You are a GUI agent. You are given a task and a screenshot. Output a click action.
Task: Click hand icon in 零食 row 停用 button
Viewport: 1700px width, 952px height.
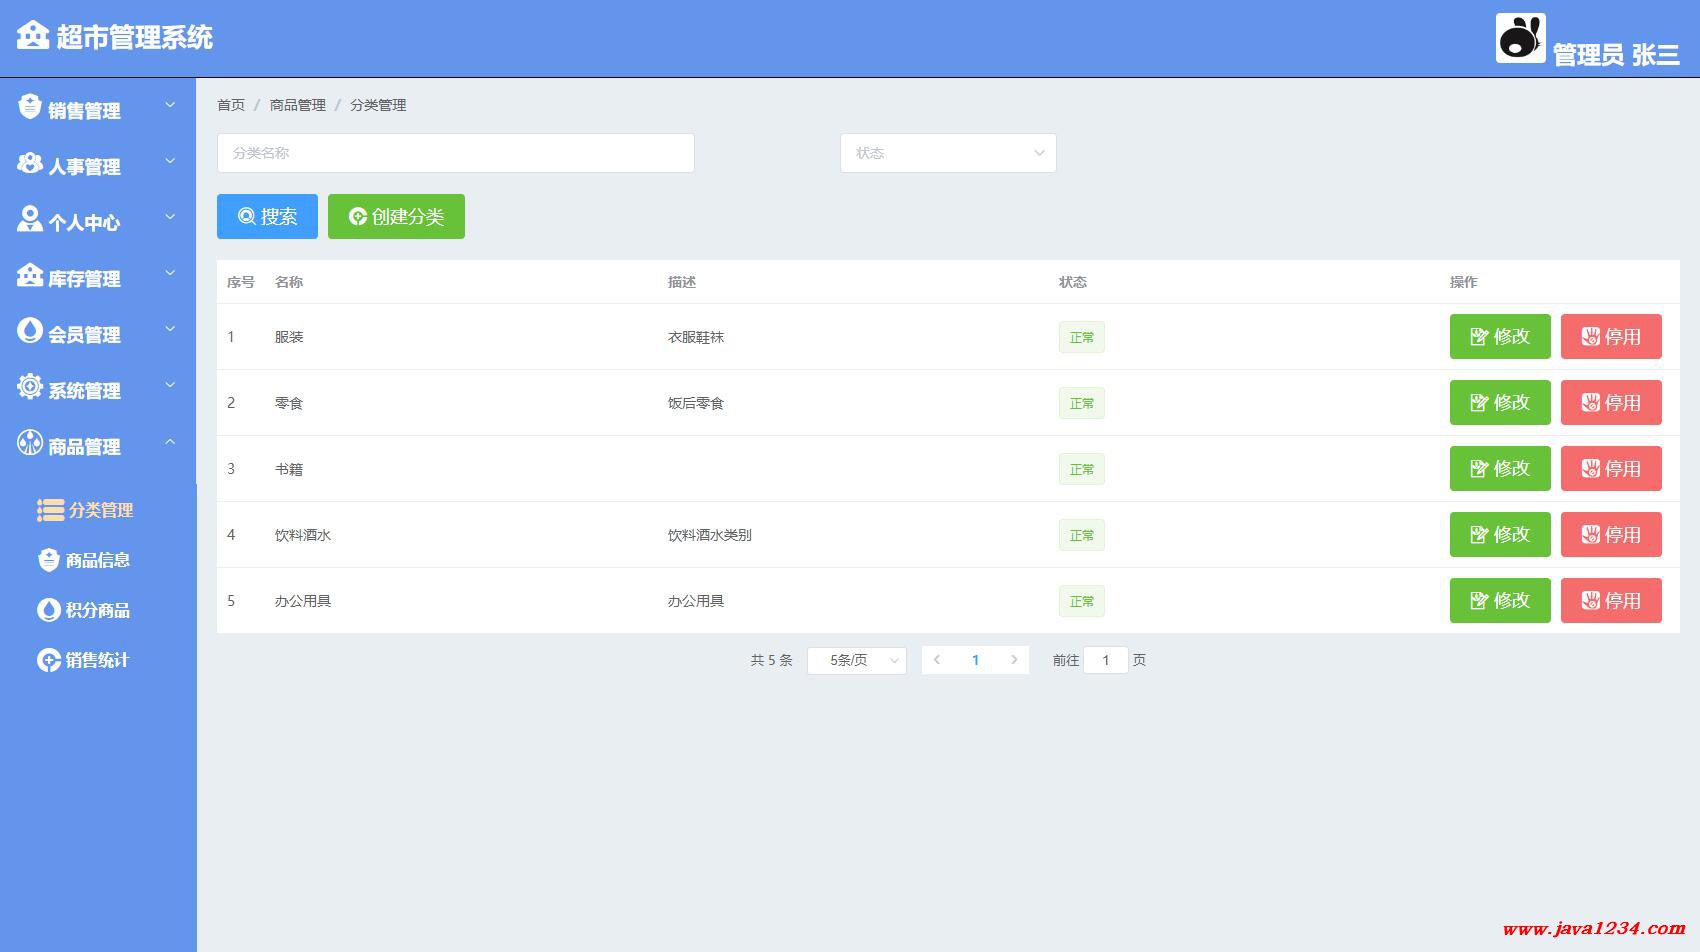1590,403
